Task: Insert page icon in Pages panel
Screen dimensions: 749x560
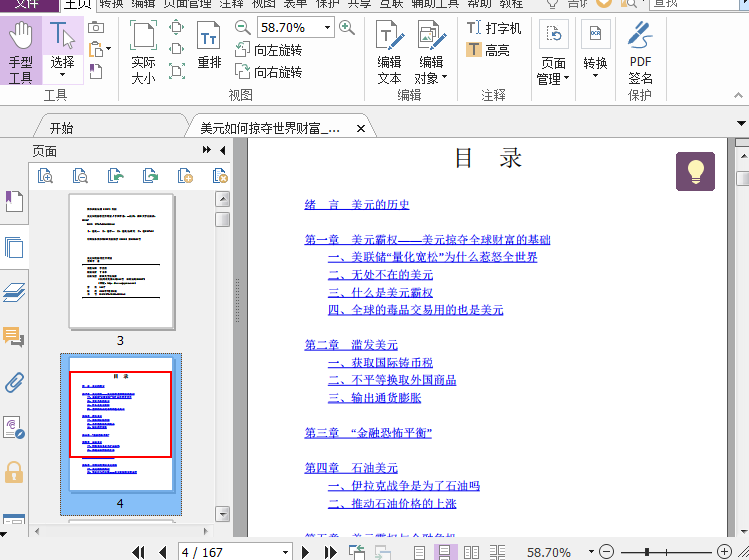Action: click(x=185, y=176)
